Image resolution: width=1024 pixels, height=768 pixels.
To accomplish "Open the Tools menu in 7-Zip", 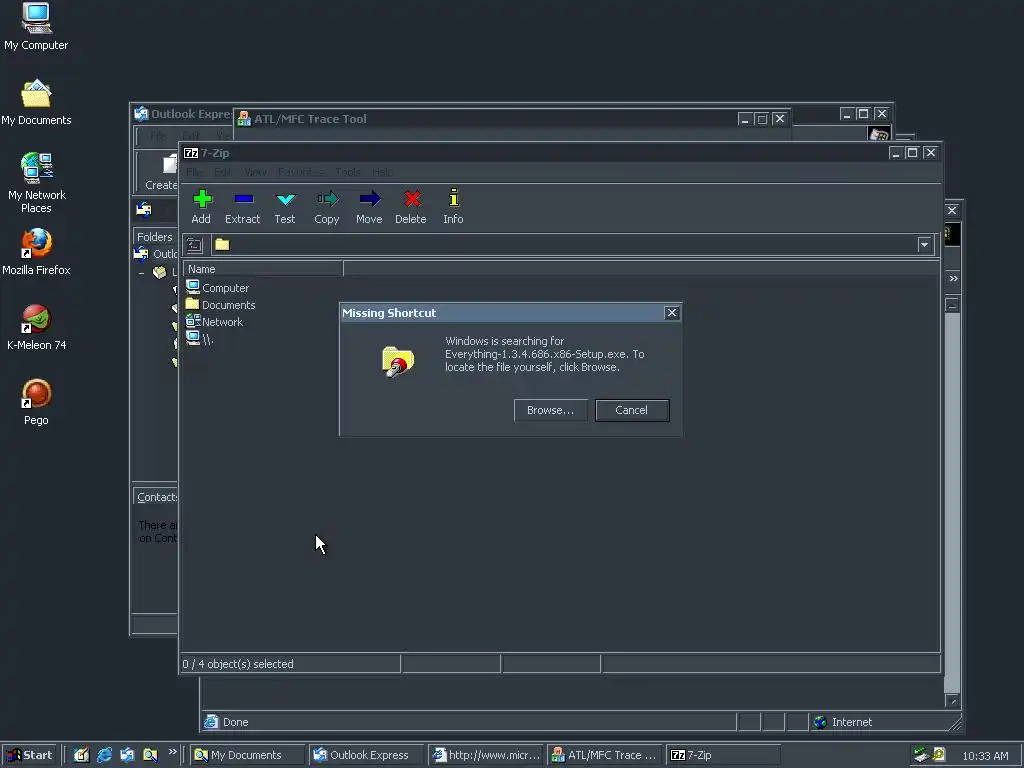I will tap(347, 172).
